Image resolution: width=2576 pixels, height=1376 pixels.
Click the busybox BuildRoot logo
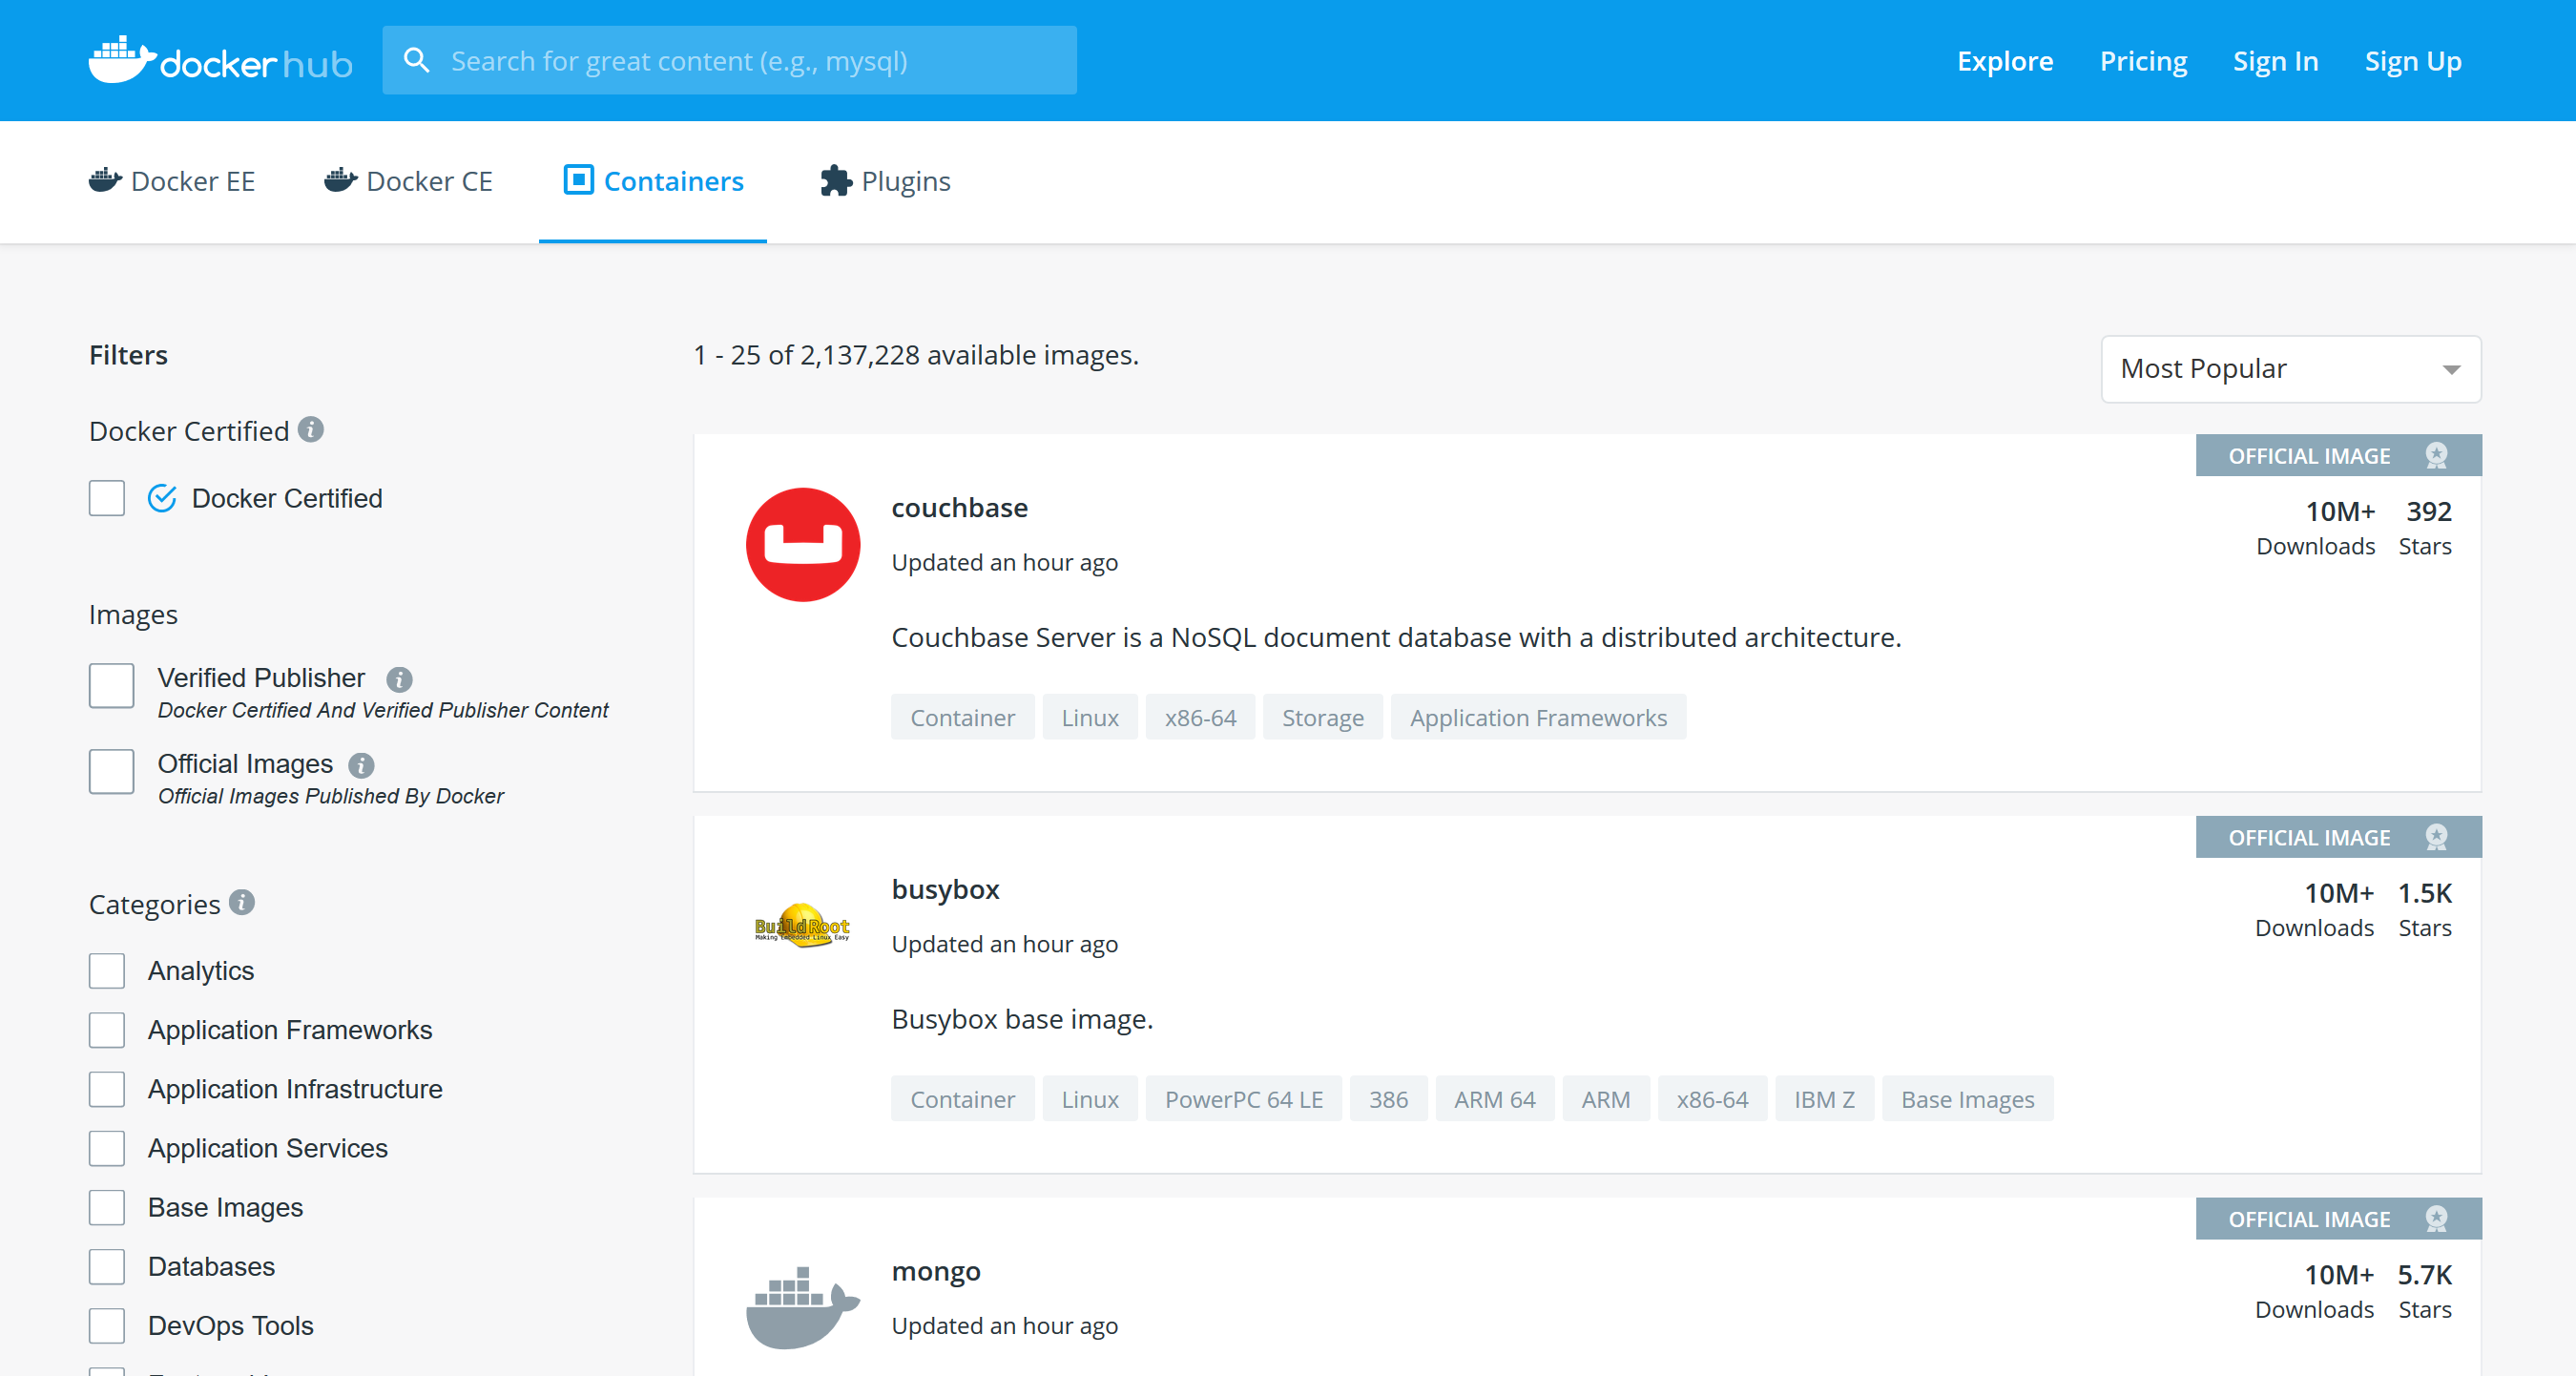tap(802, 927)
